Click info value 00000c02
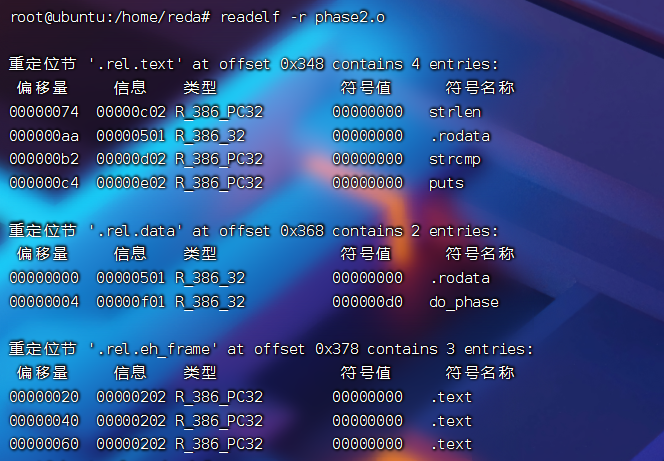The image size is (664, 461). (x=131, y=112)
